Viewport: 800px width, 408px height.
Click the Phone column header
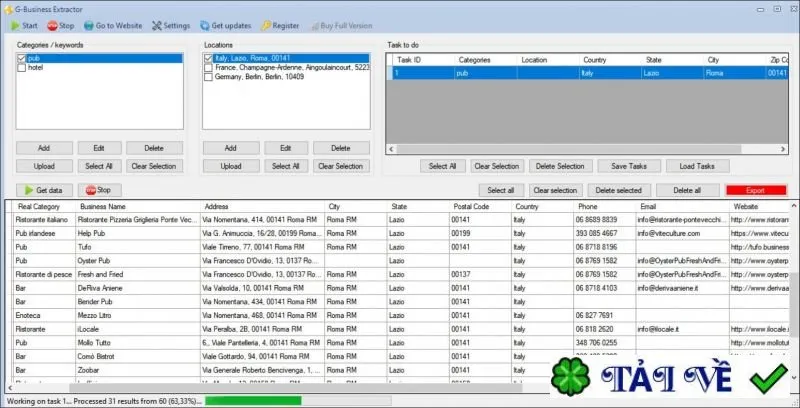coord(605,207)
